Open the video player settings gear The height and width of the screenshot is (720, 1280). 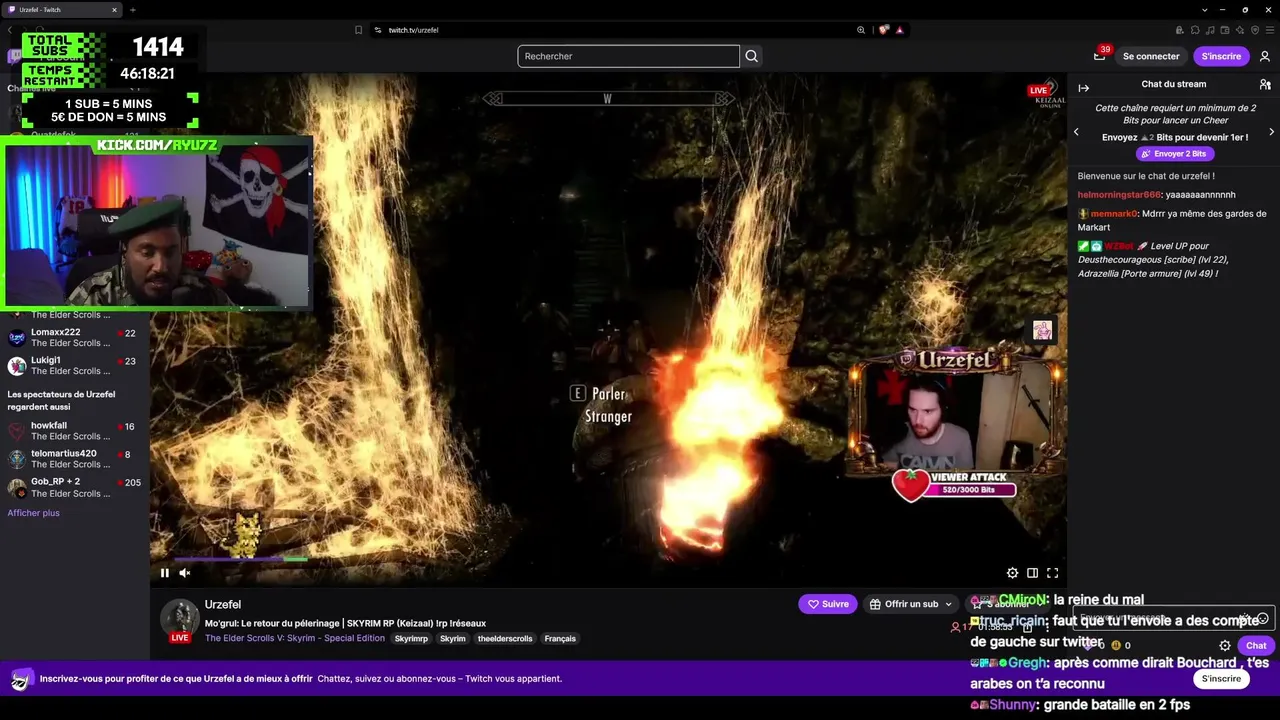pos(1012,573)
